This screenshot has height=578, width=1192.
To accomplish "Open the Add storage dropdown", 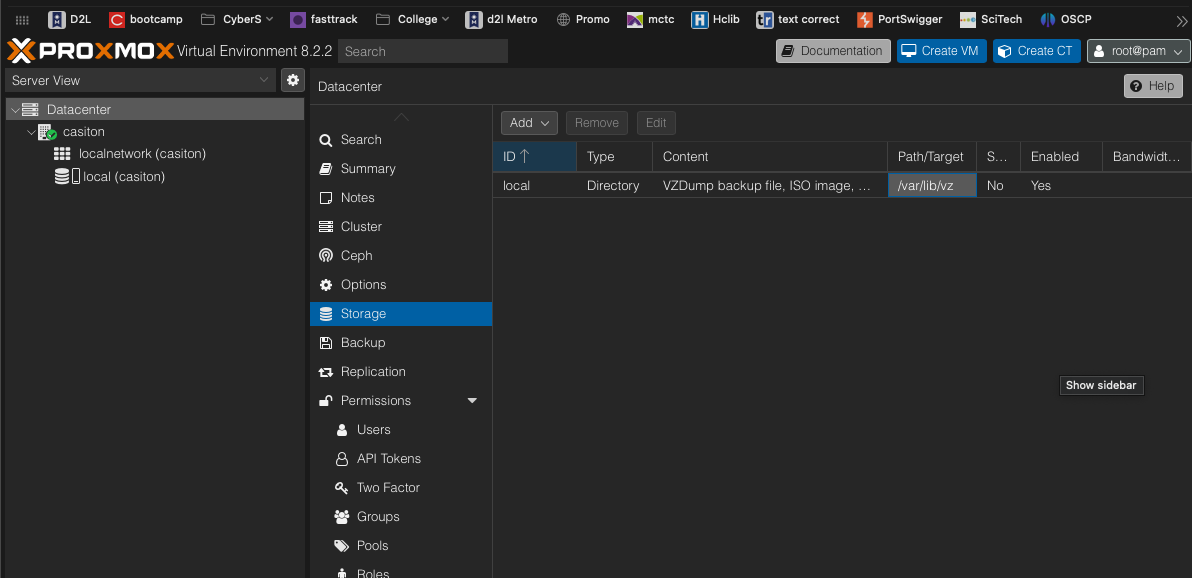I will [x=529, y=123].
